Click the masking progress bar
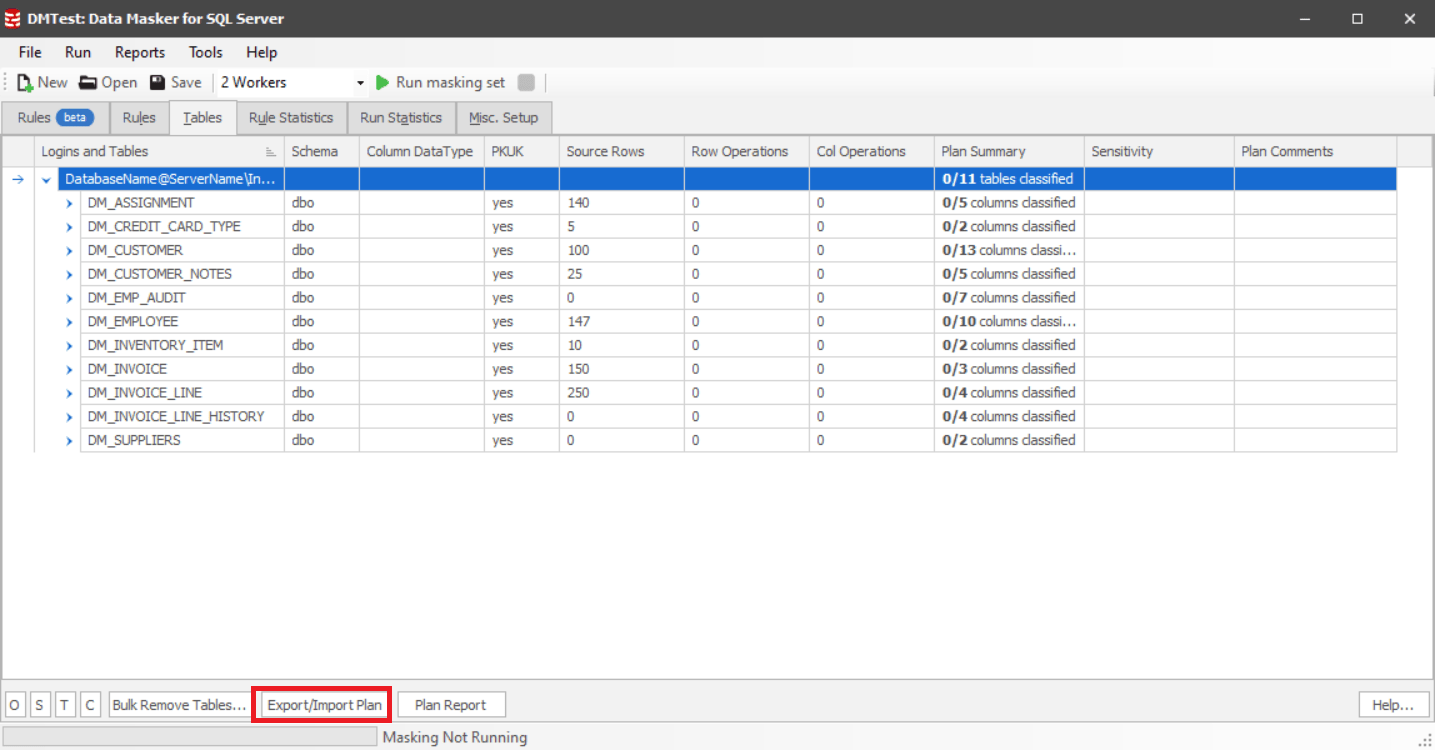Viewport: 1435px width, 750px height. coord(190,737)
